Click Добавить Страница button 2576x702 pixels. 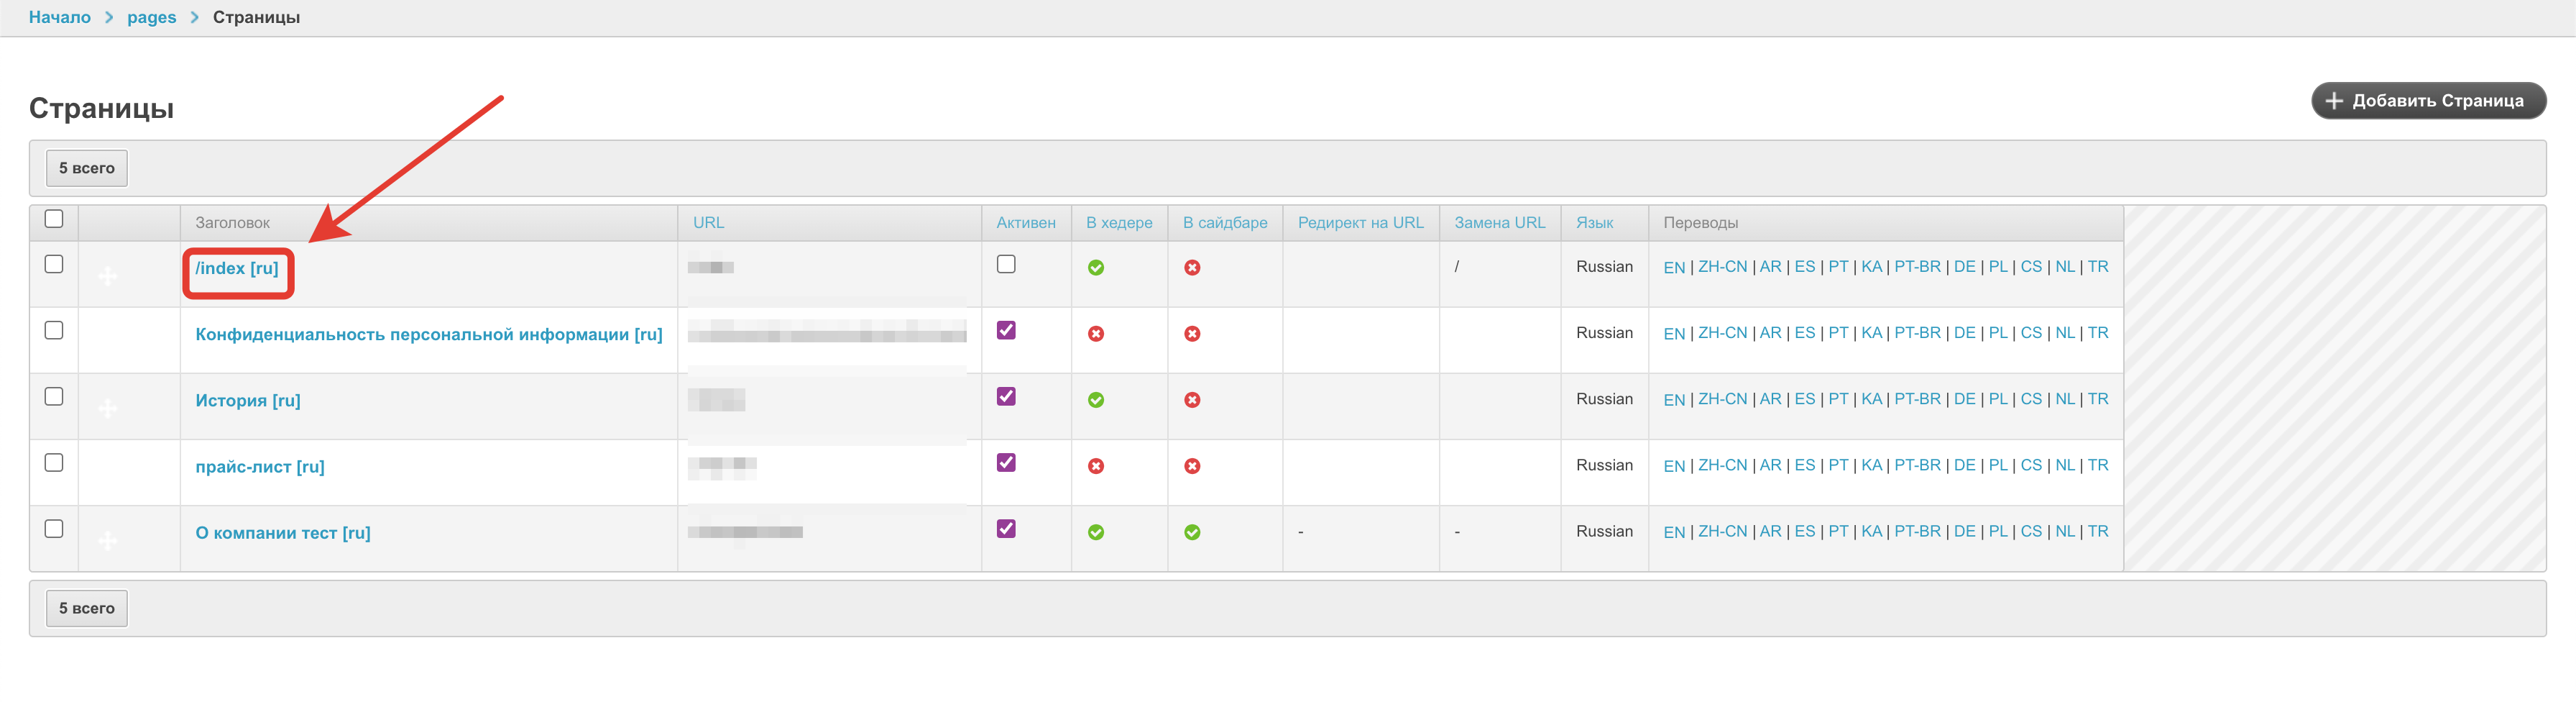(2427, 101)
